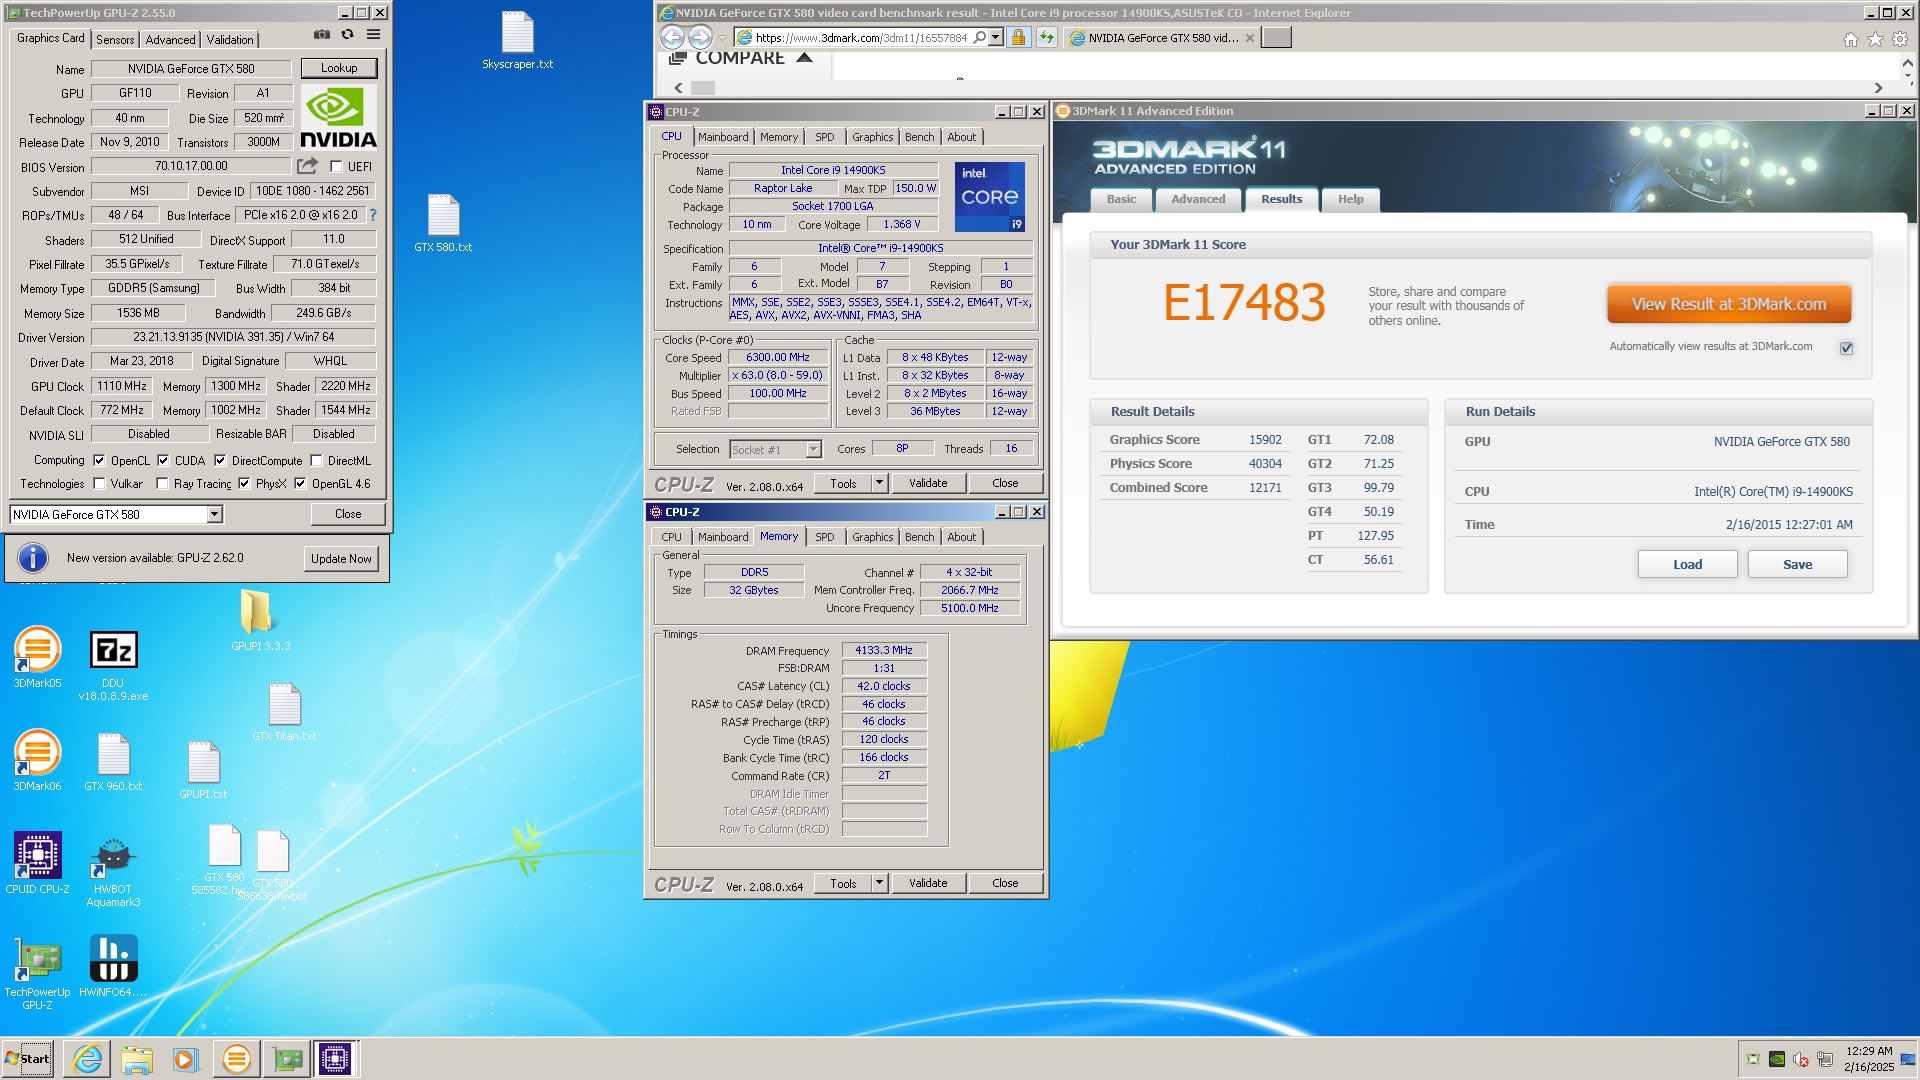This screenshot has width=1920, height=1080.
Task: Export the BIOS via the share arrow icon
Action: pyautogui.click(x=307, y=166)
